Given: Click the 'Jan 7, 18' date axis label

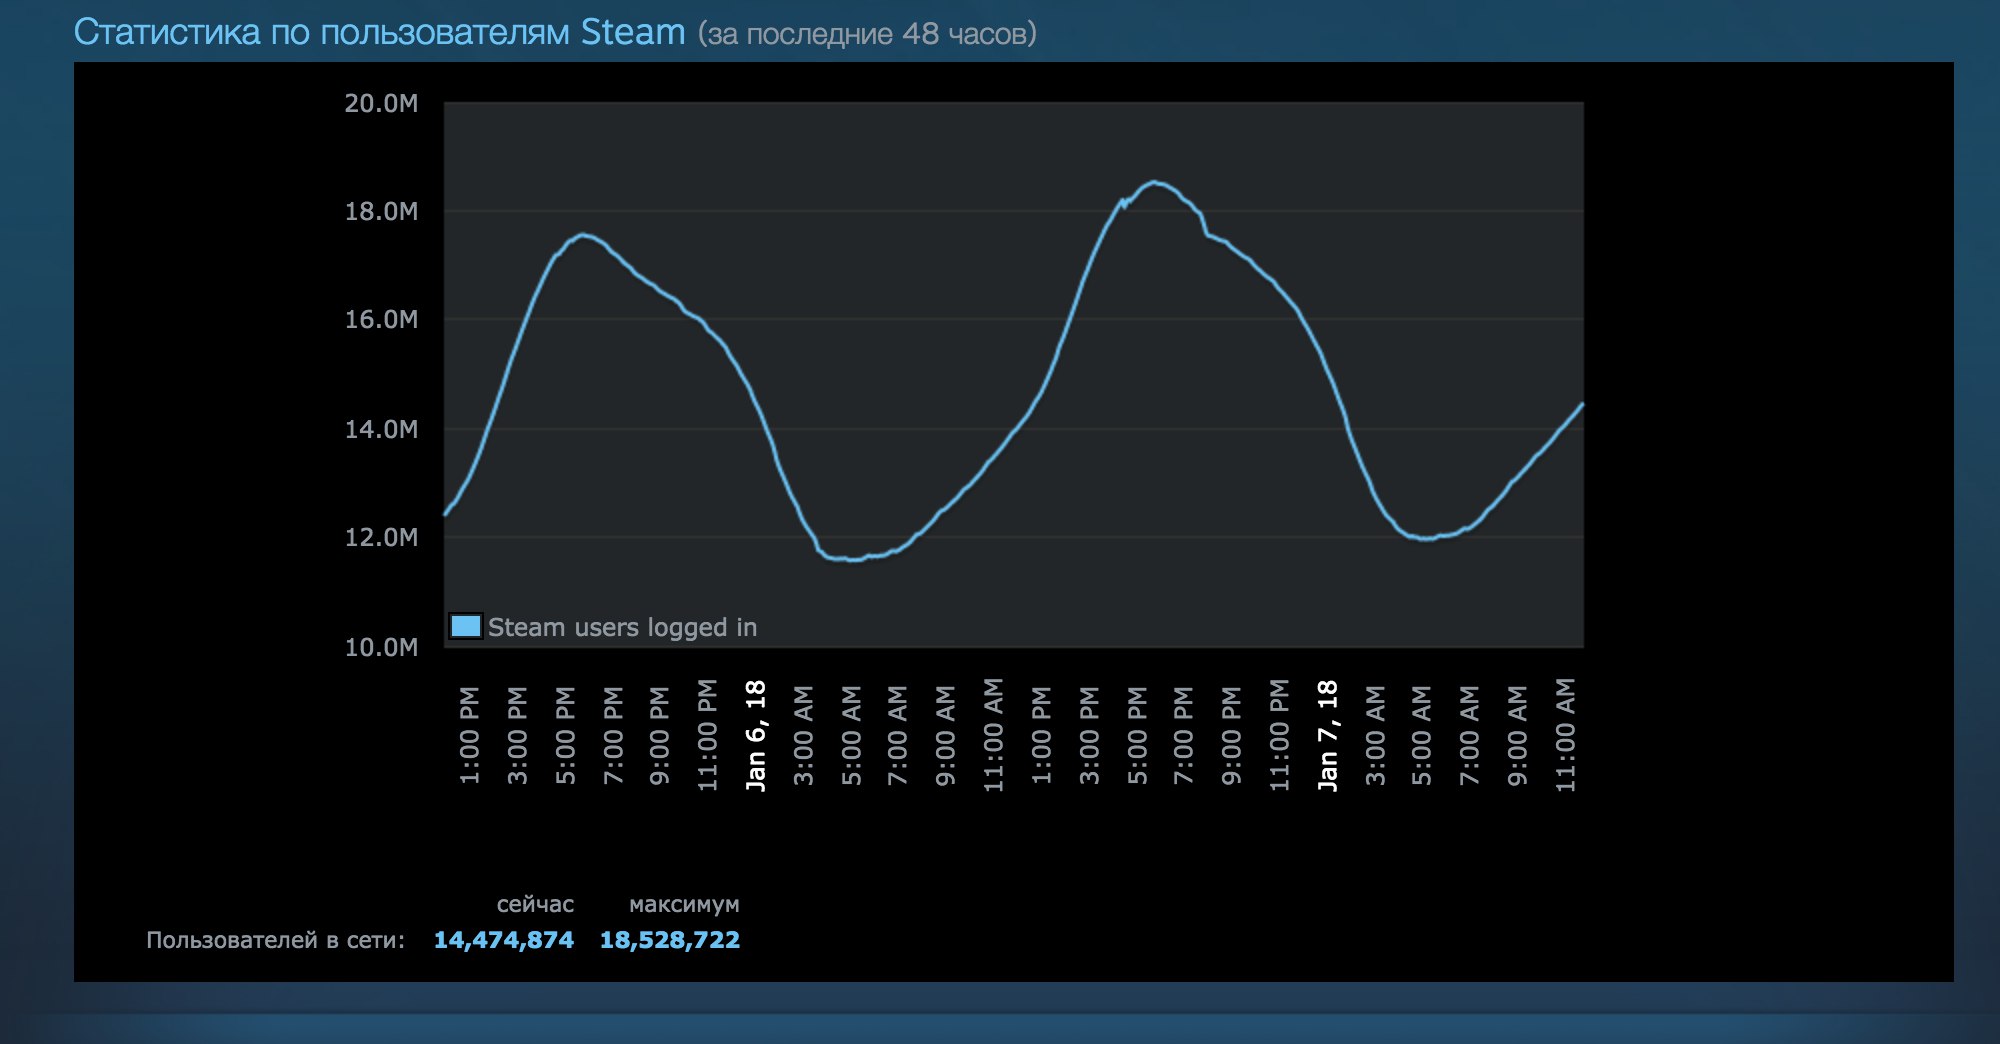Looking at the screenshot, I should [1327, 736].
